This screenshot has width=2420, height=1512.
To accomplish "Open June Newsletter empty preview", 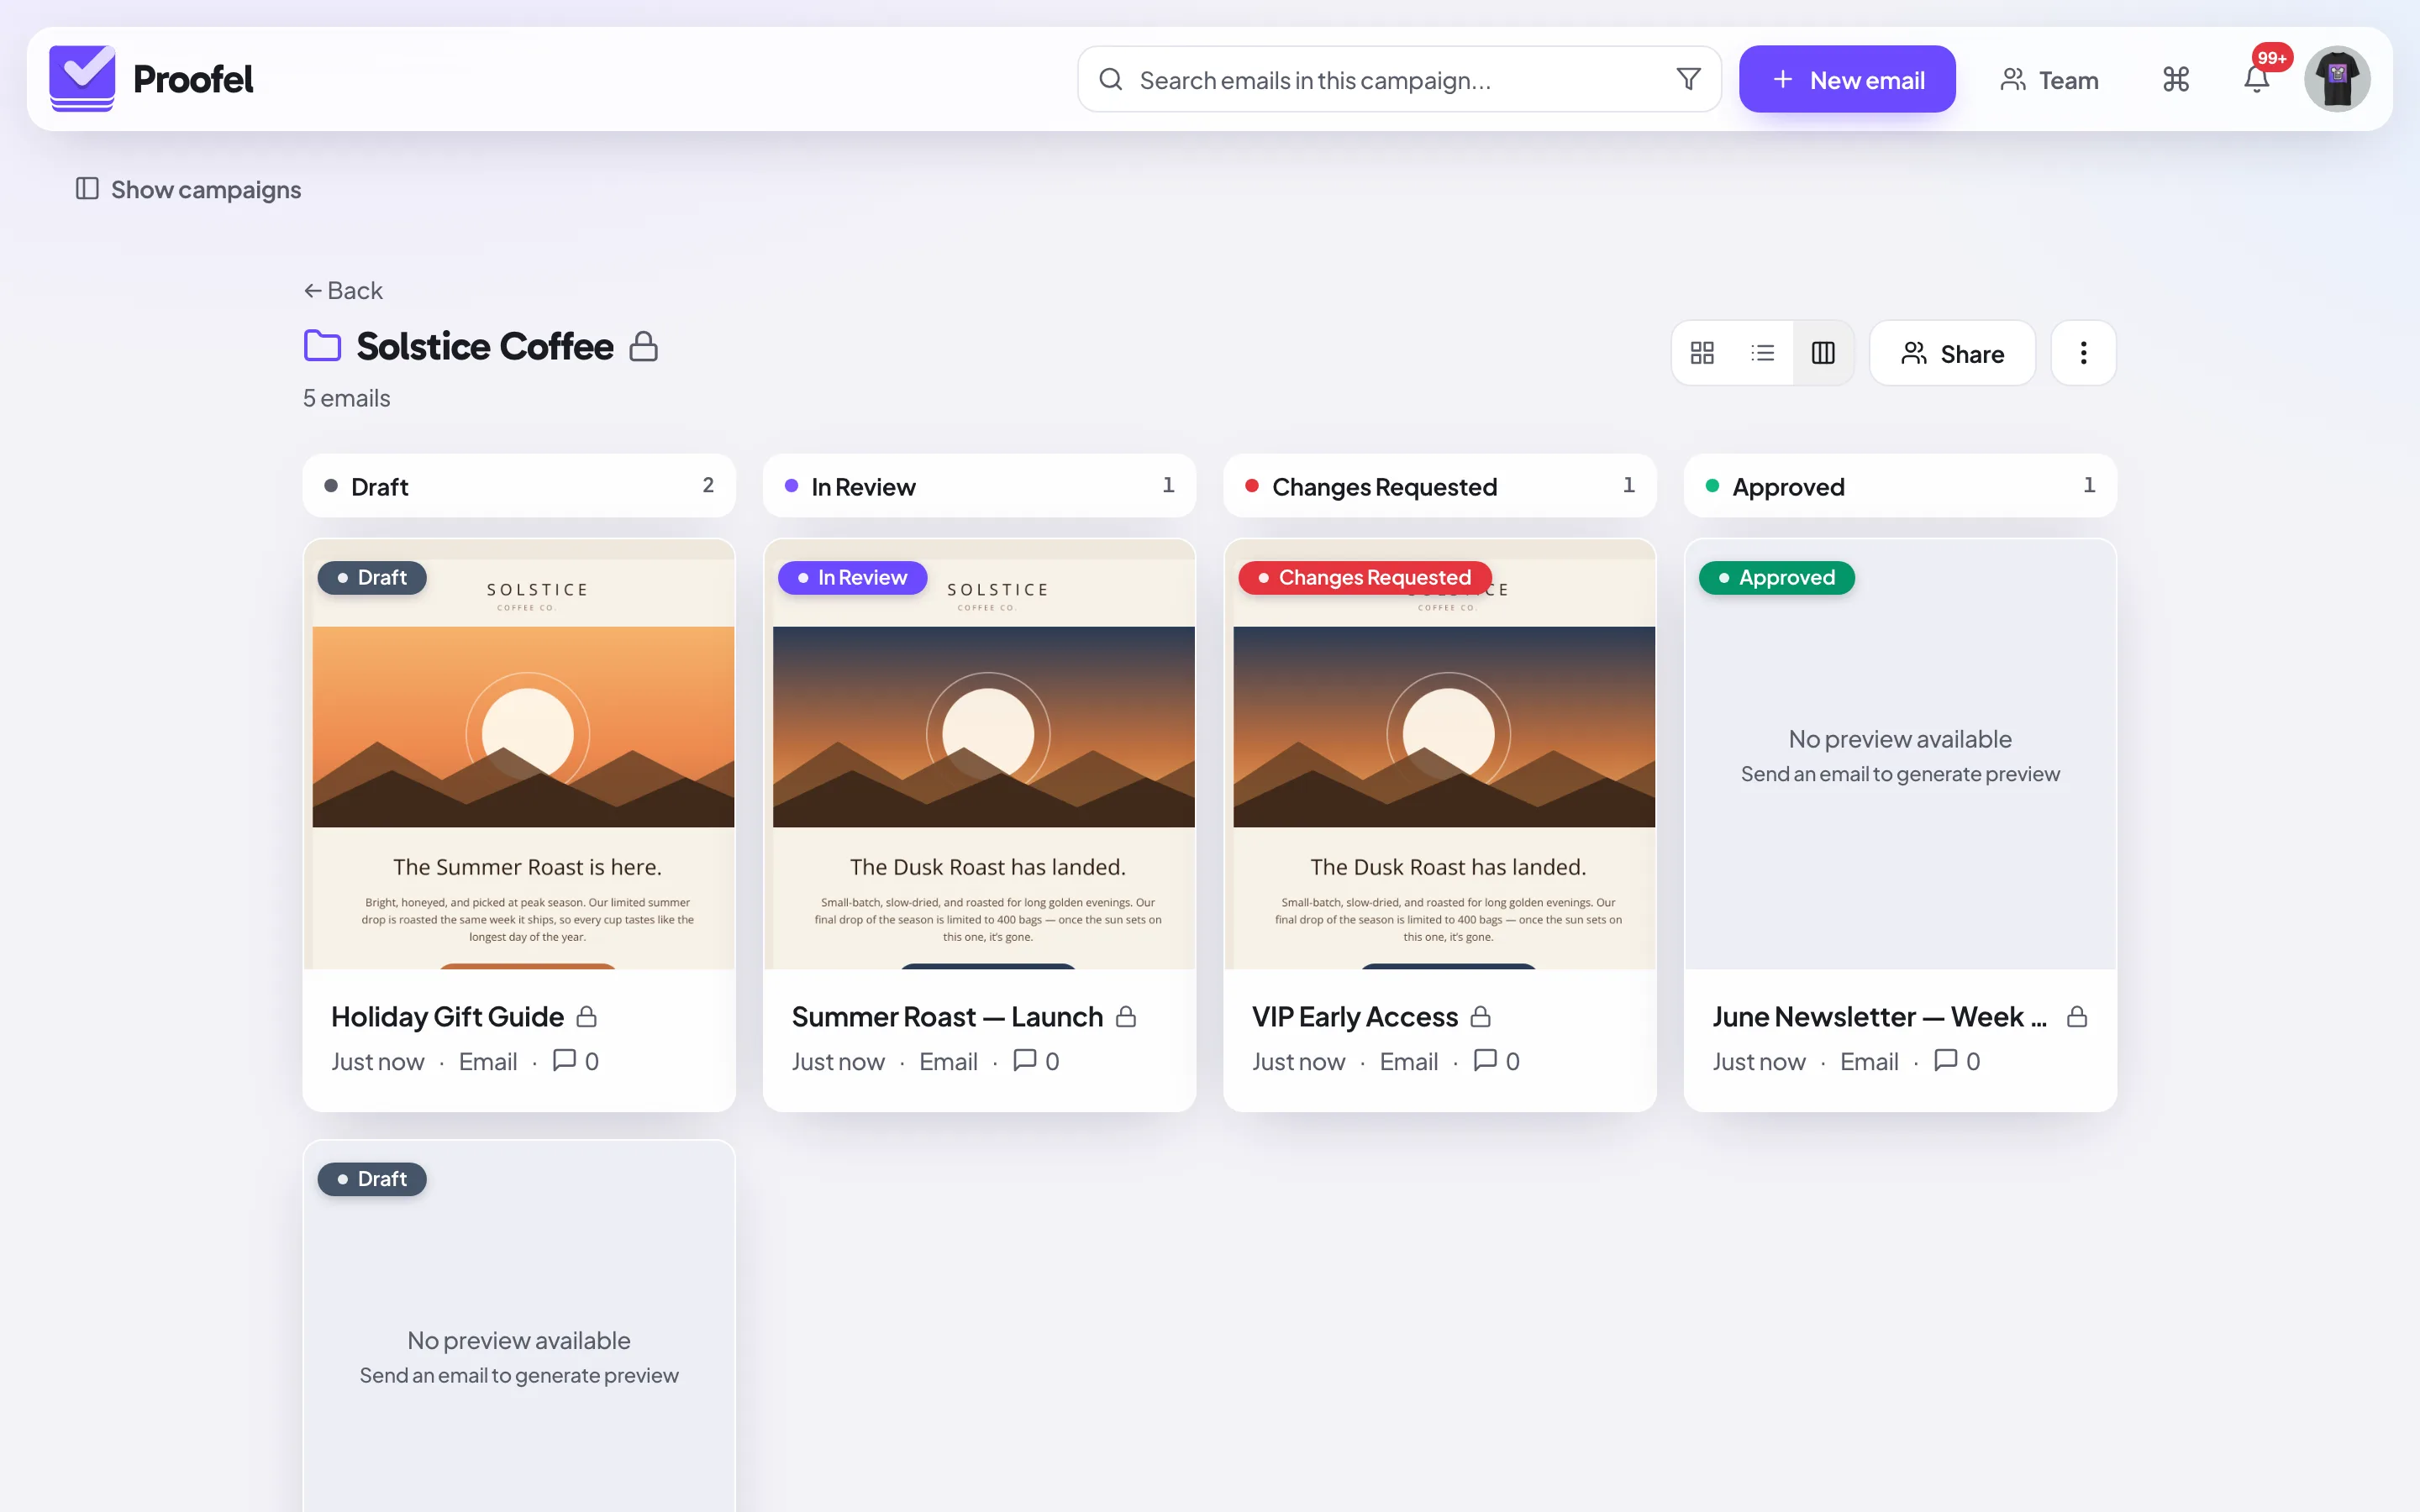I will point(1900,755).
